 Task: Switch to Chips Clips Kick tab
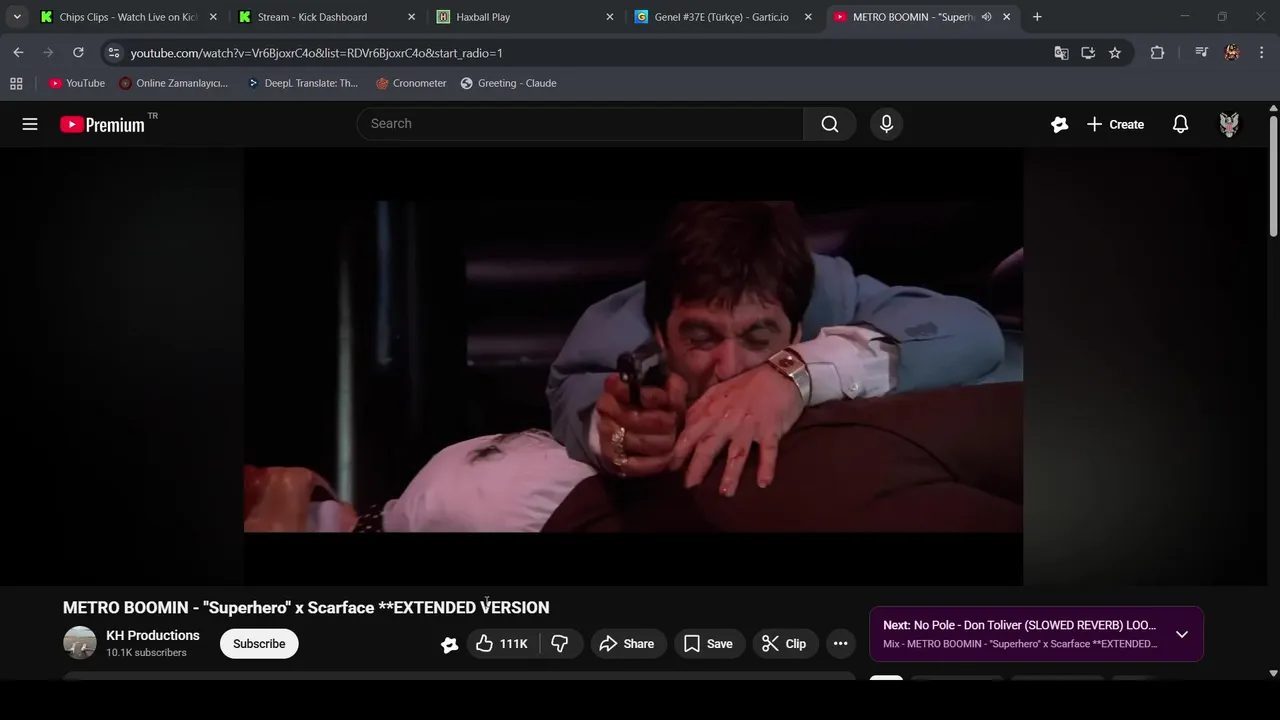(128, 17)
